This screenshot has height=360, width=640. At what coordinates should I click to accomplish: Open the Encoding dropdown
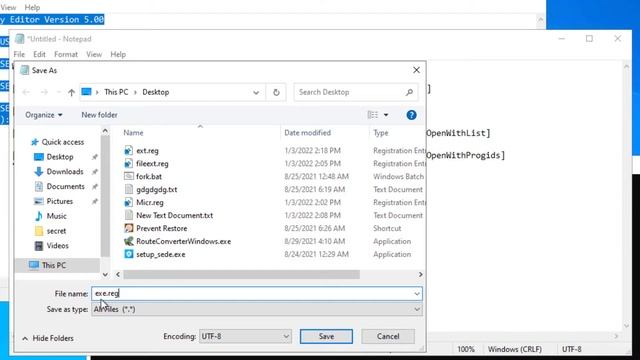(245, 336)
